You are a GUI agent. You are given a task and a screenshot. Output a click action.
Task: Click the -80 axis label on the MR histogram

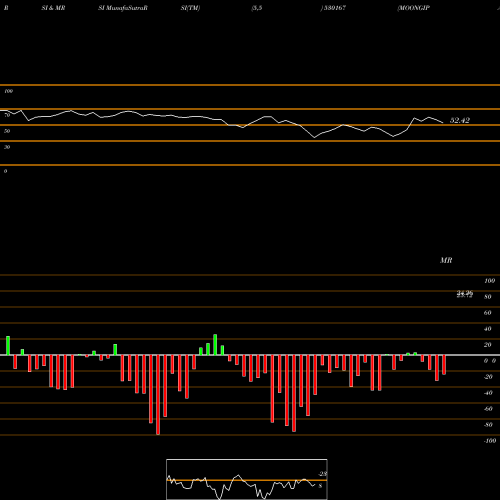pyautogui.click(x=488, y=425)
